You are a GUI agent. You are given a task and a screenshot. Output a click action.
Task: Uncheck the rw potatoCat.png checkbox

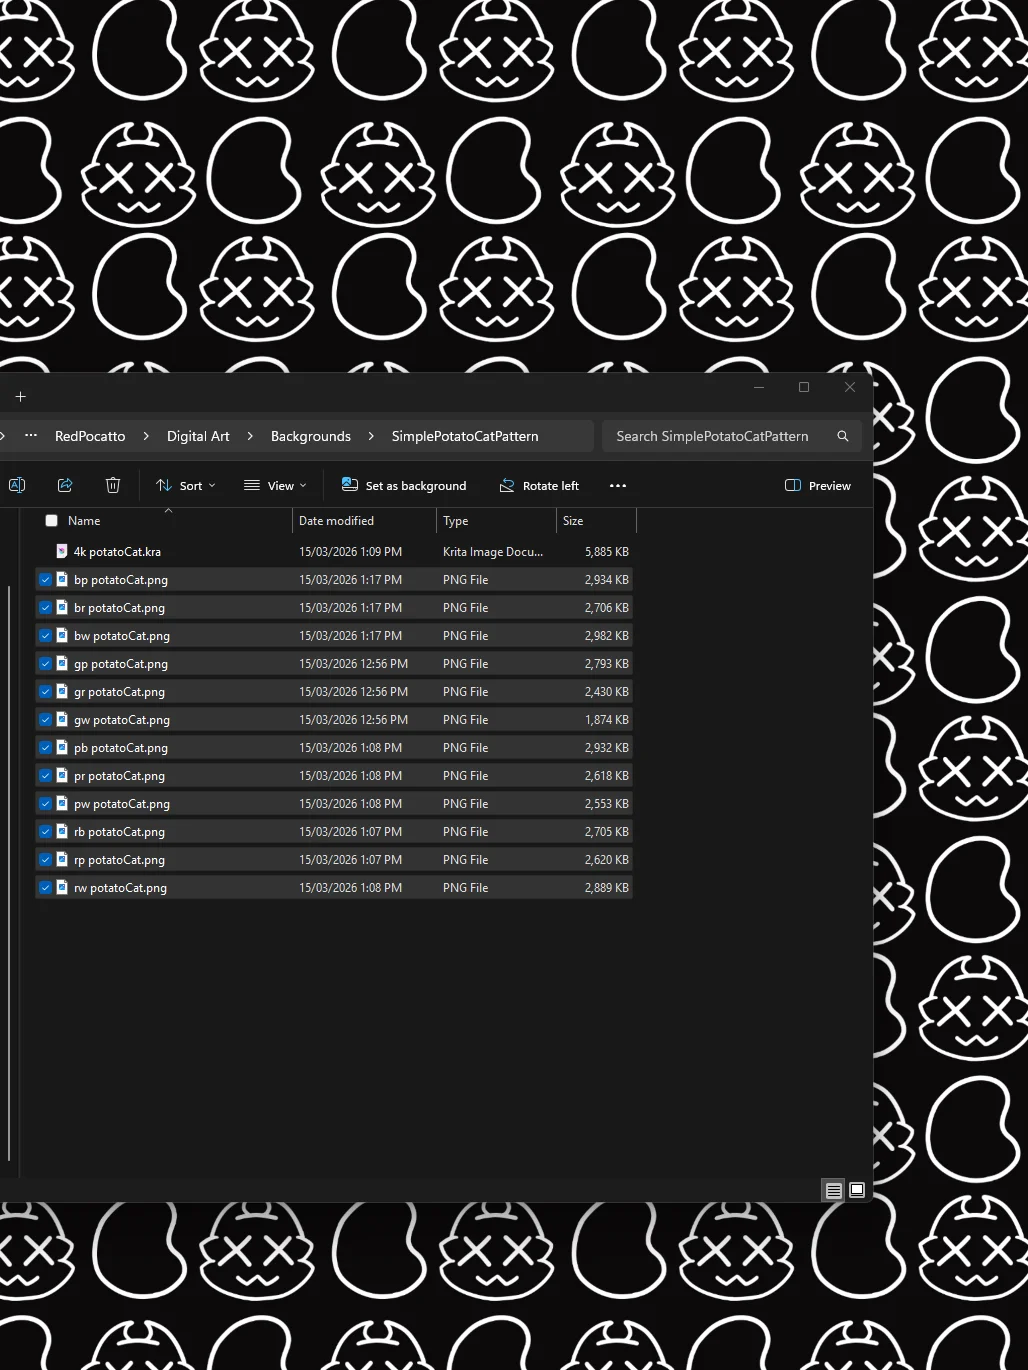click(x=45, y=887)
